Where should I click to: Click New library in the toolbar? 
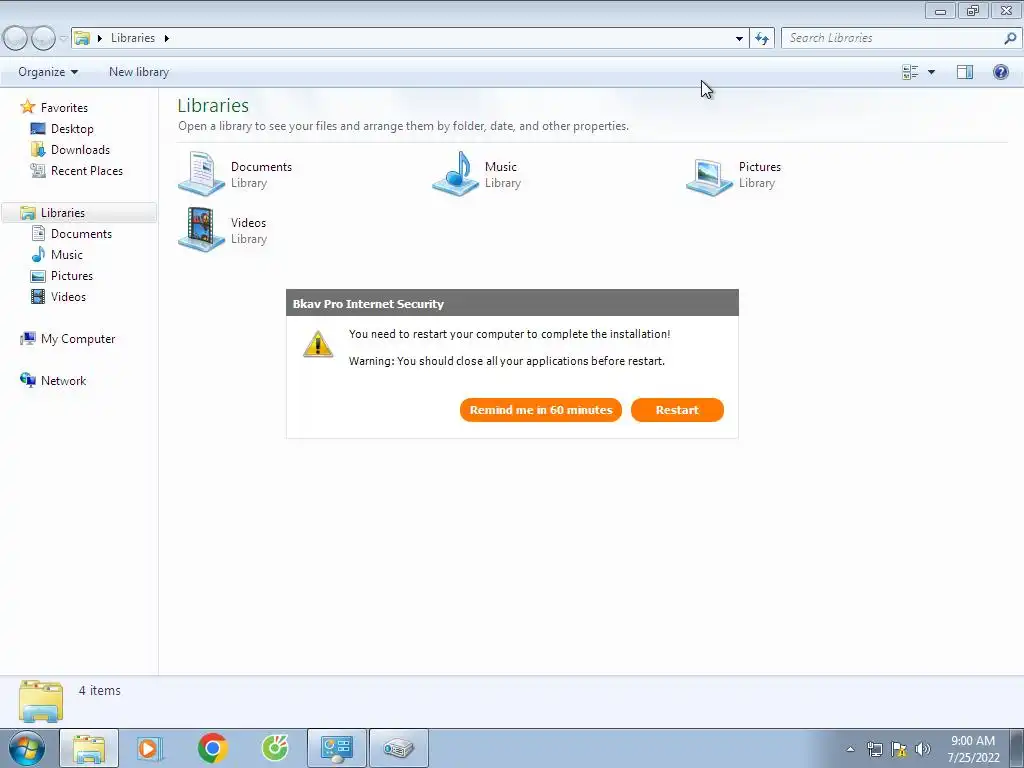[139, 72]
